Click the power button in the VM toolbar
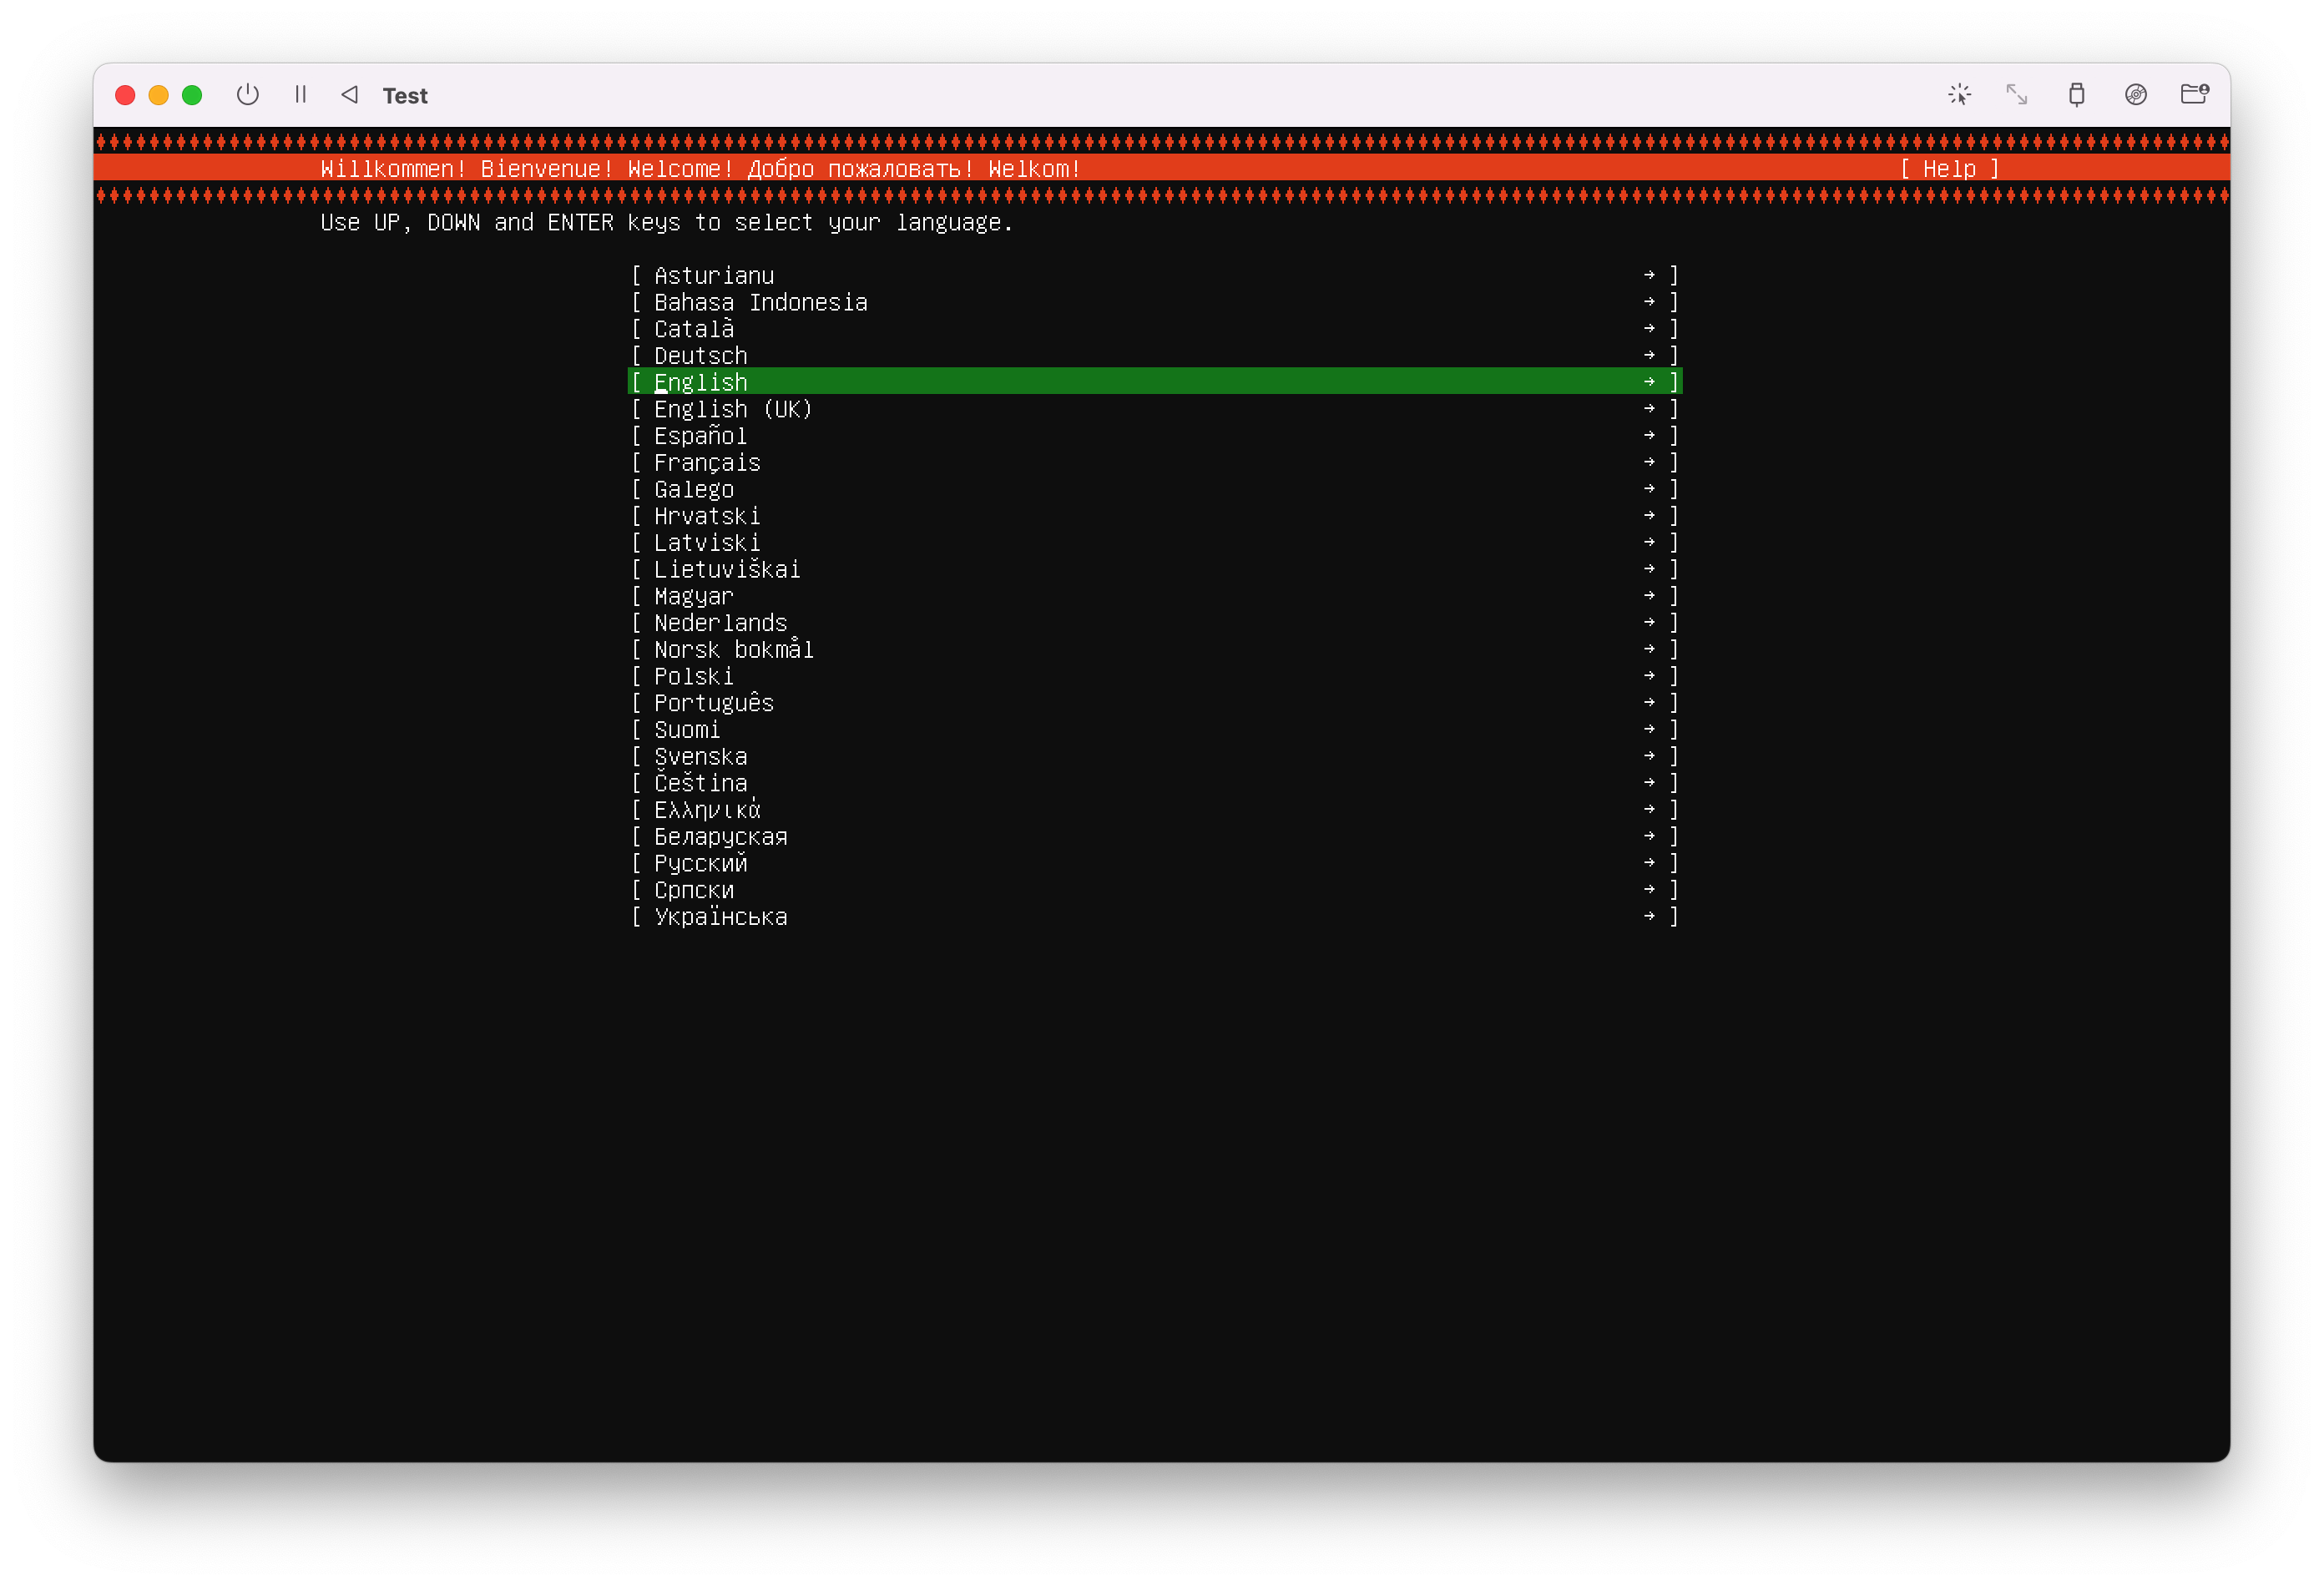The image size is (2324, 1586). click(x=247, y=95)
